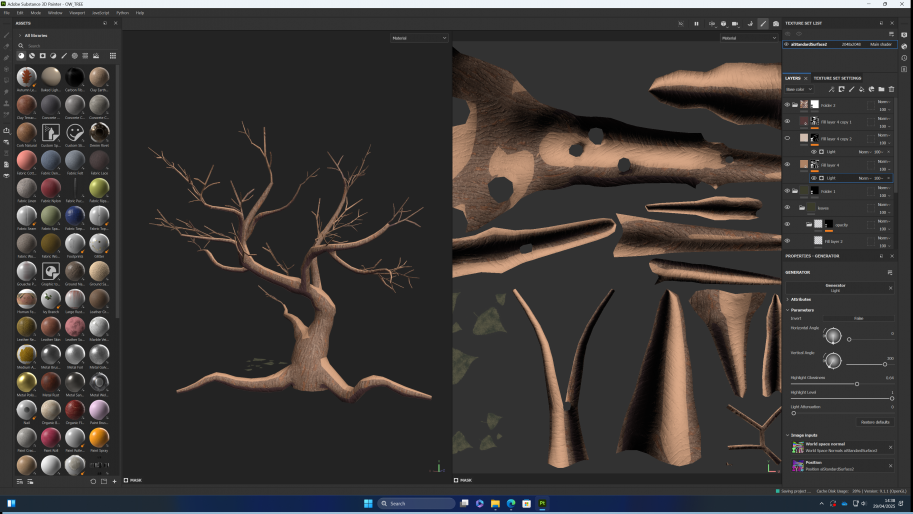This screenshot has height=514, width=913.
Task: Switch to Texture Set Settings tab
Action: point(837,77)
